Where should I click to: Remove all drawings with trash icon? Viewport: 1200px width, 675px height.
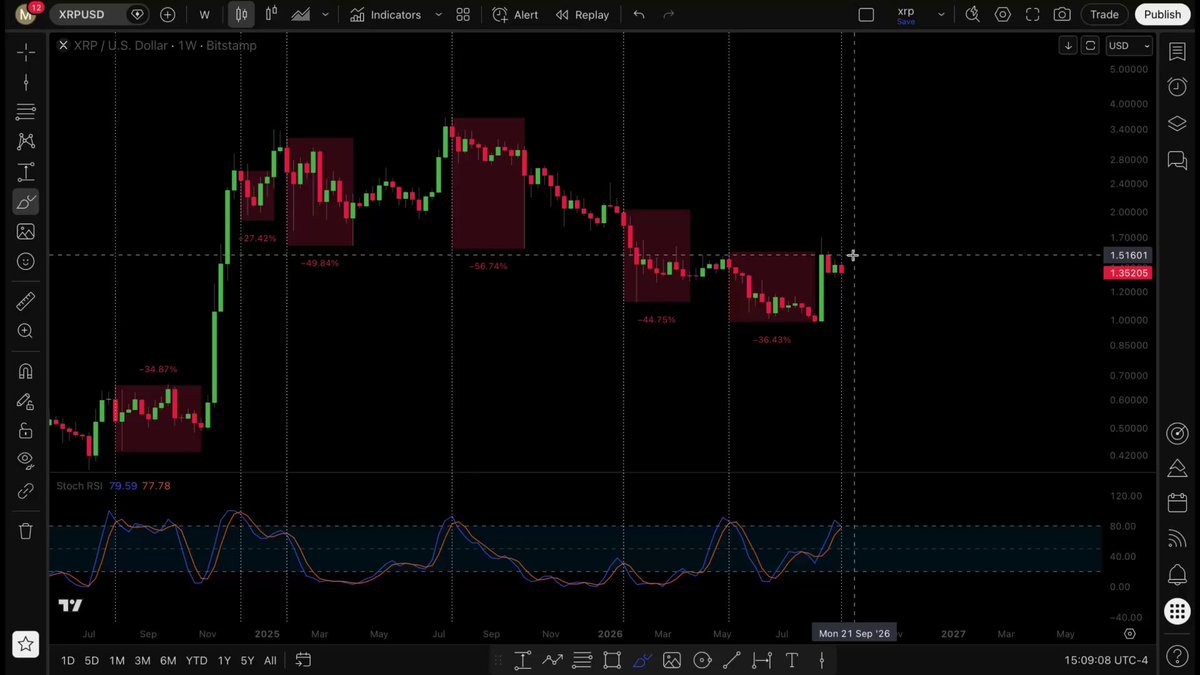(26, 531)
